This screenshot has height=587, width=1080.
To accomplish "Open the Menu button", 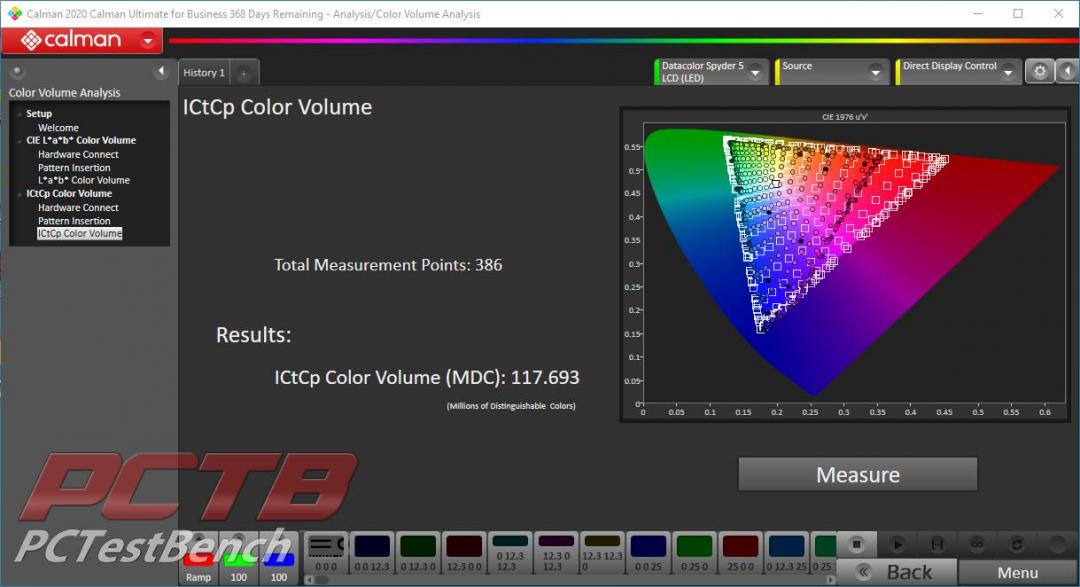I will 1017,572.
